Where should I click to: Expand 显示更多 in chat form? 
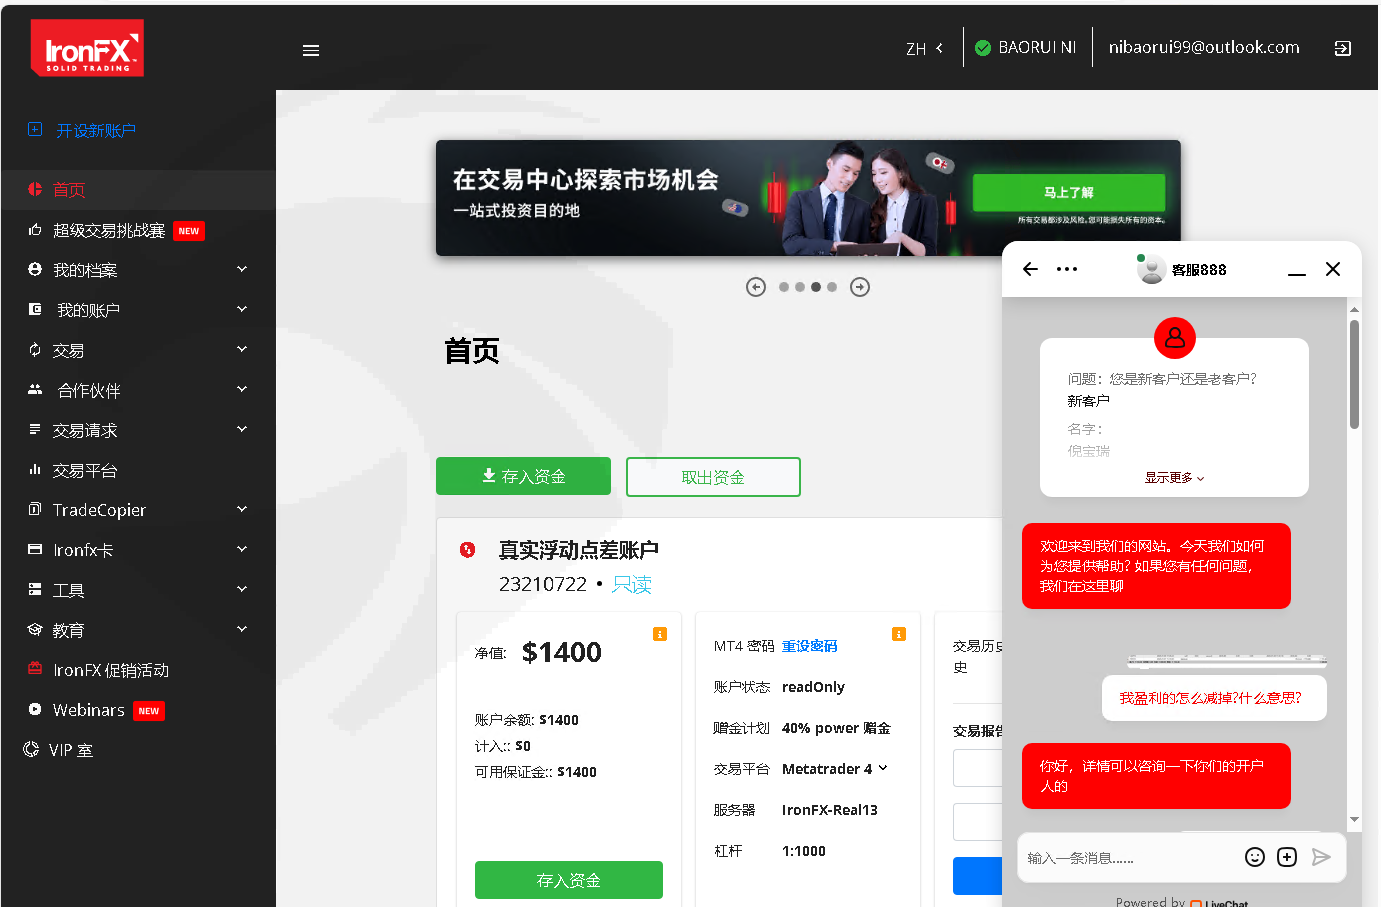(1174, 478)
